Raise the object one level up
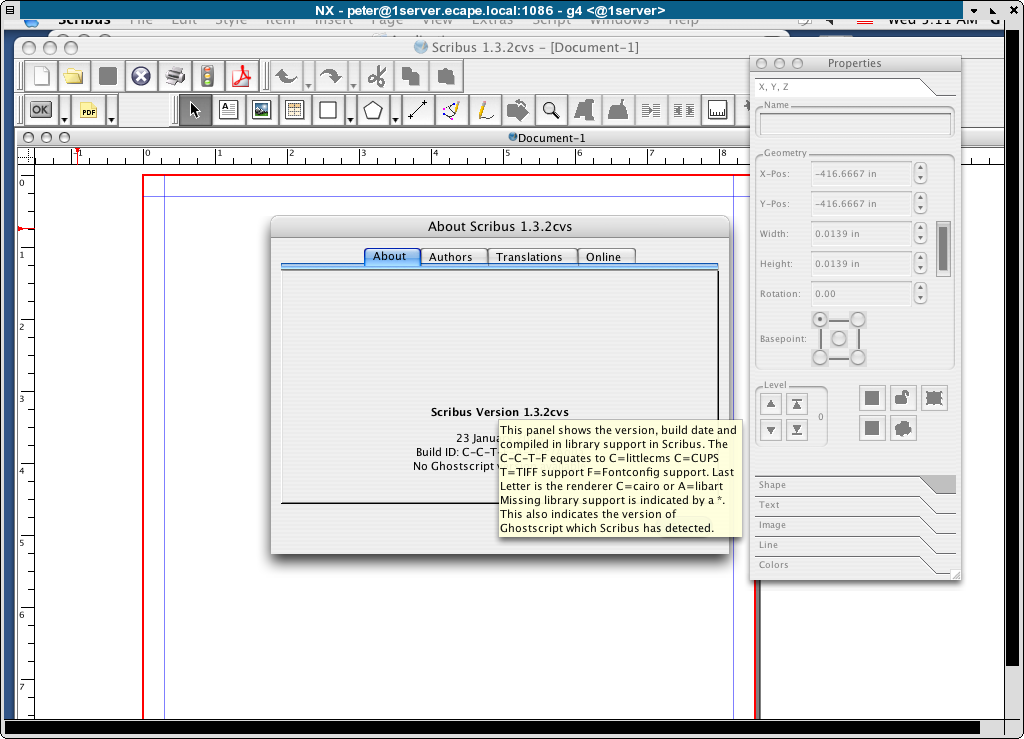1024x739 pixels. (x=771, y=405)
